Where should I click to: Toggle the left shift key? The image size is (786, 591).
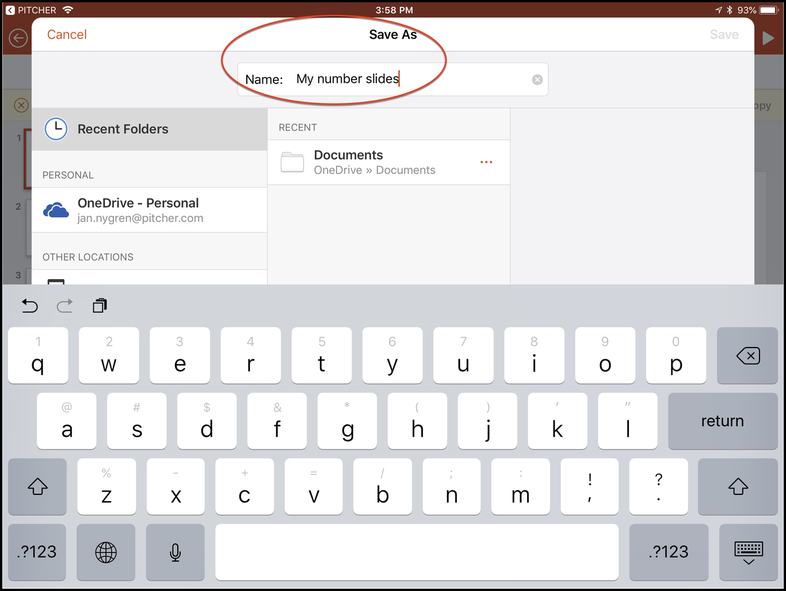click(37, 486)
